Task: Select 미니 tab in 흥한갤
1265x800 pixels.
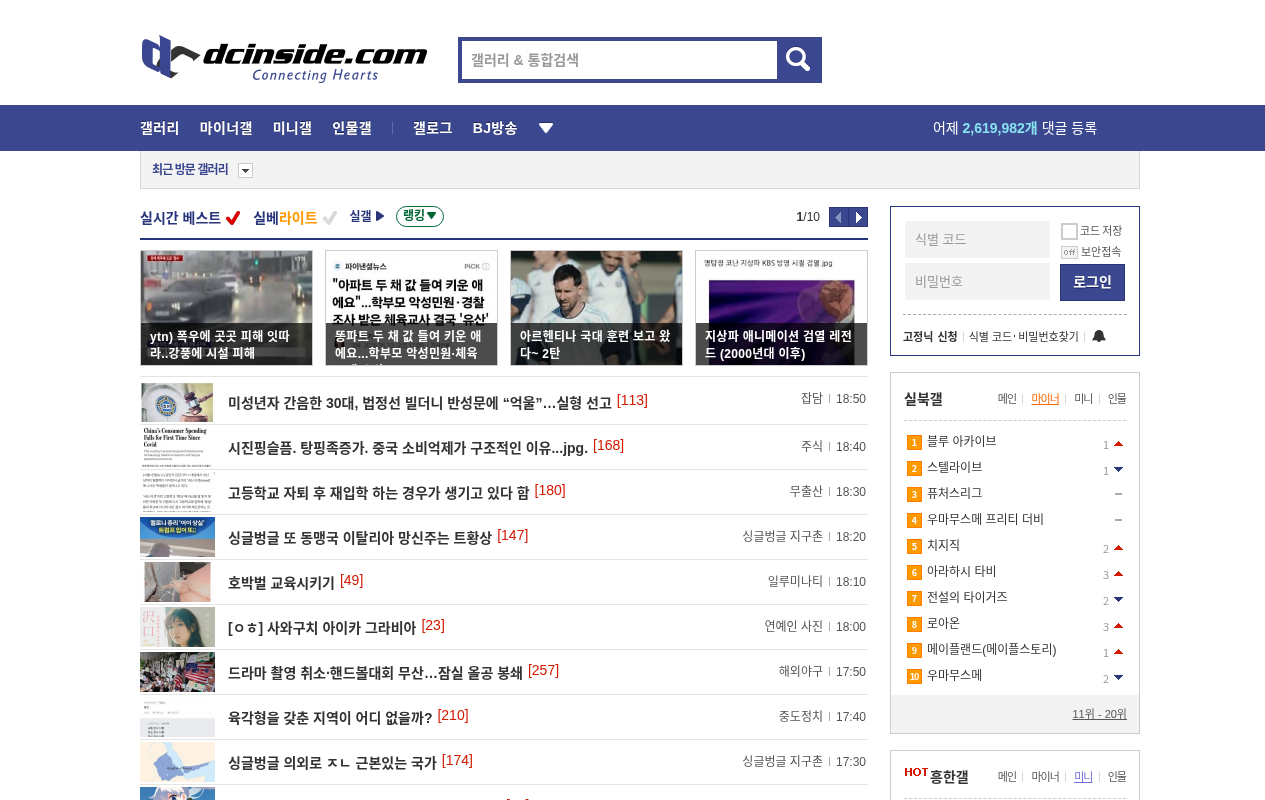Action: (x=1083, y=776)
